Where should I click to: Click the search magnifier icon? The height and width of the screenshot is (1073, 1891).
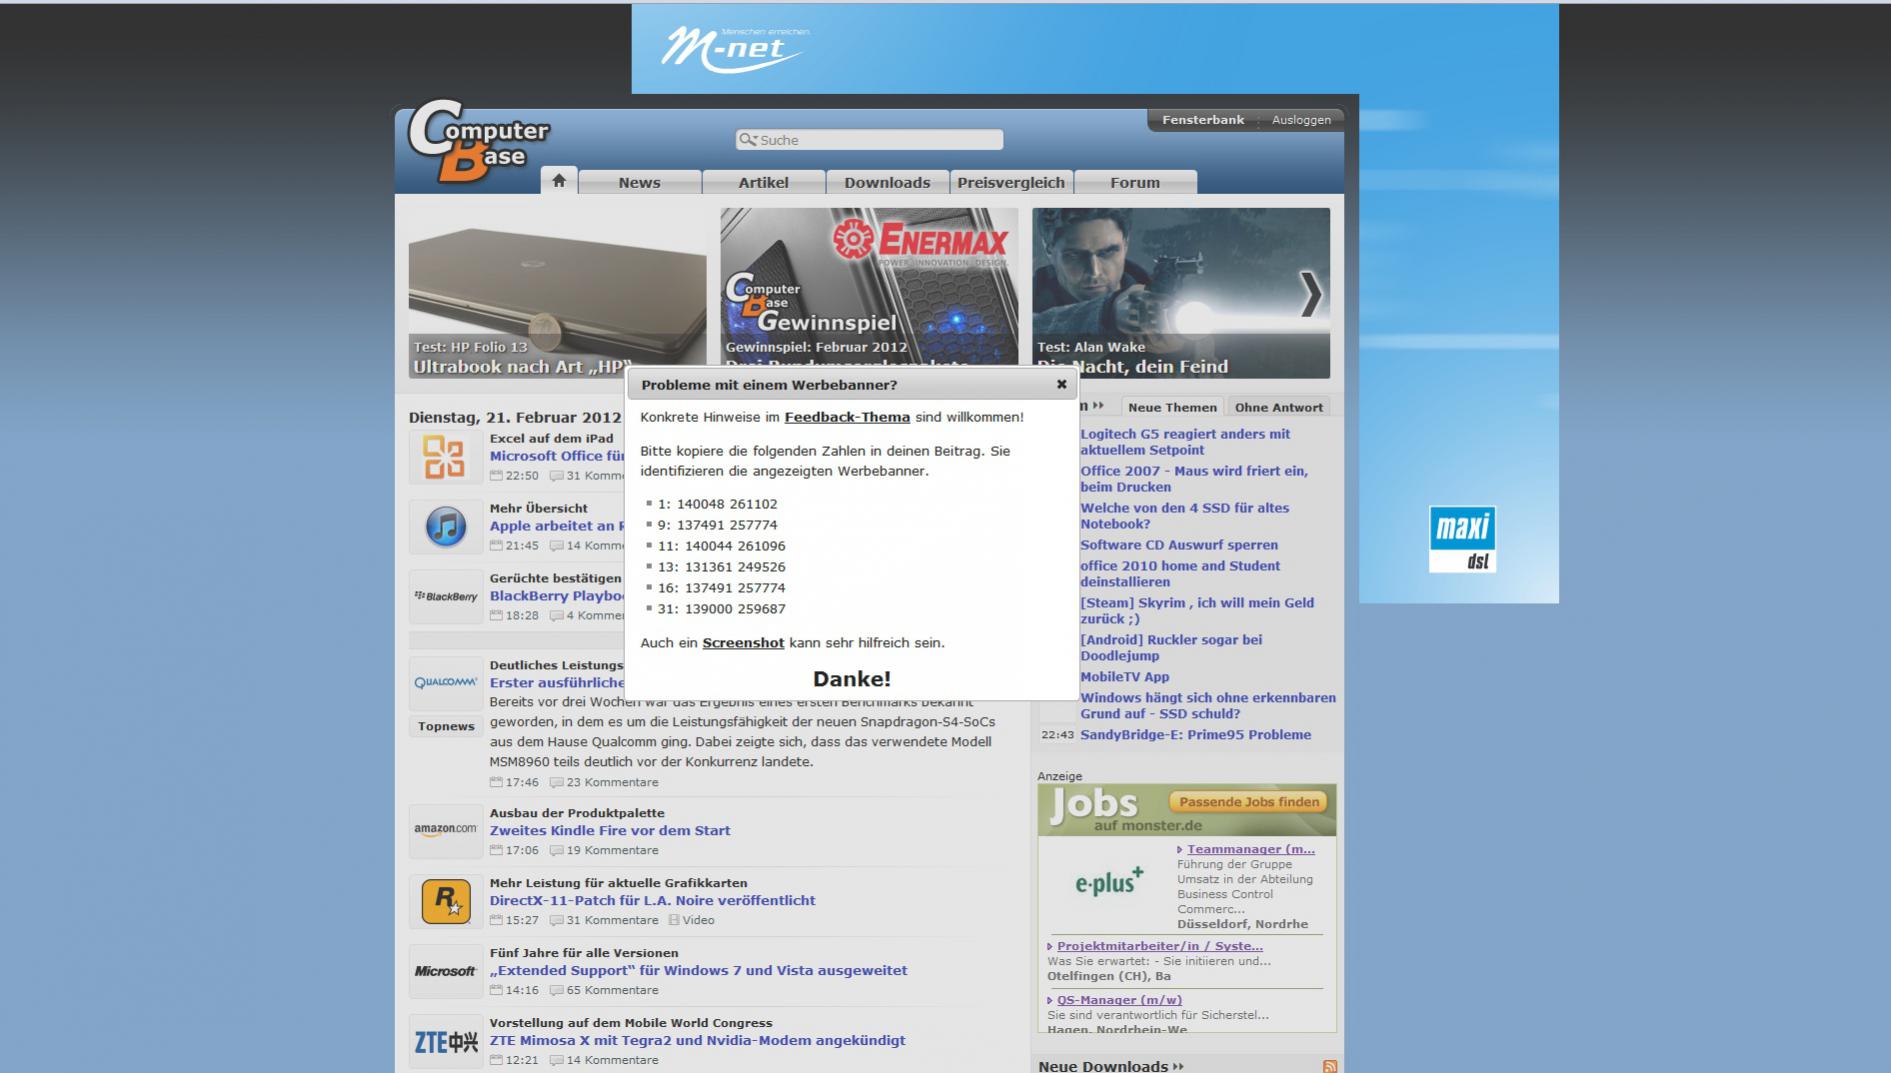click(747, 140)
